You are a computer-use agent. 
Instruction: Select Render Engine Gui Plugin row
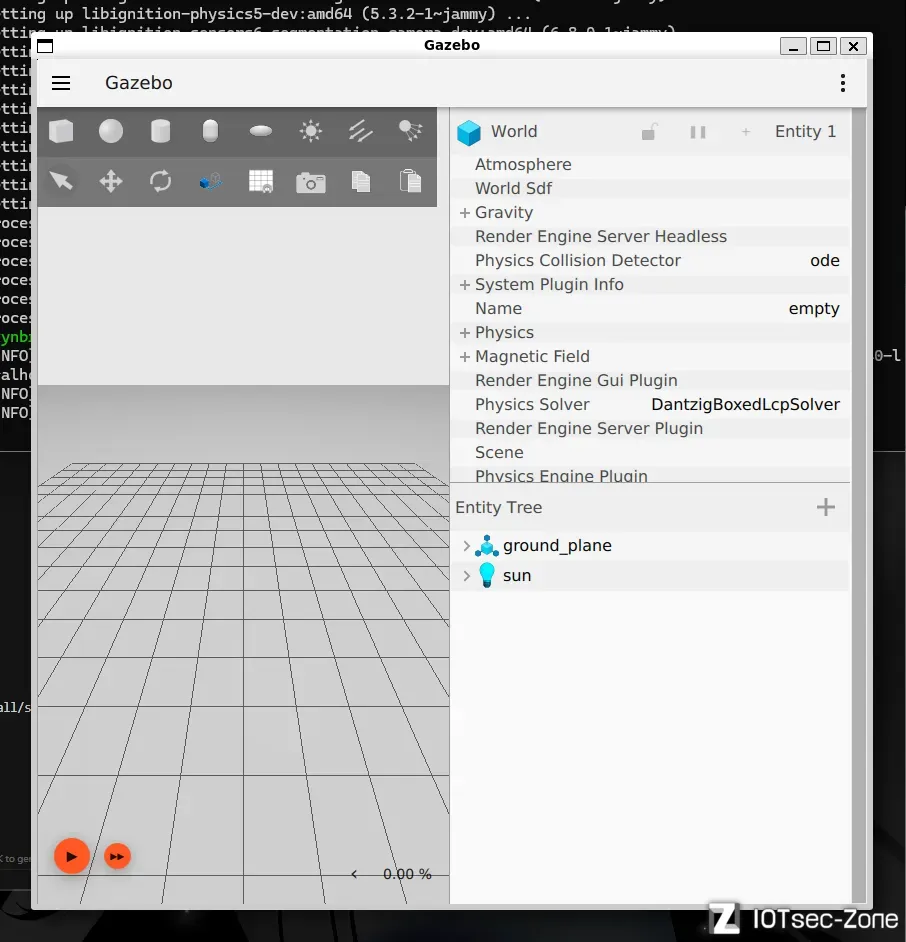pyautogui.click(x=651, y=381)
